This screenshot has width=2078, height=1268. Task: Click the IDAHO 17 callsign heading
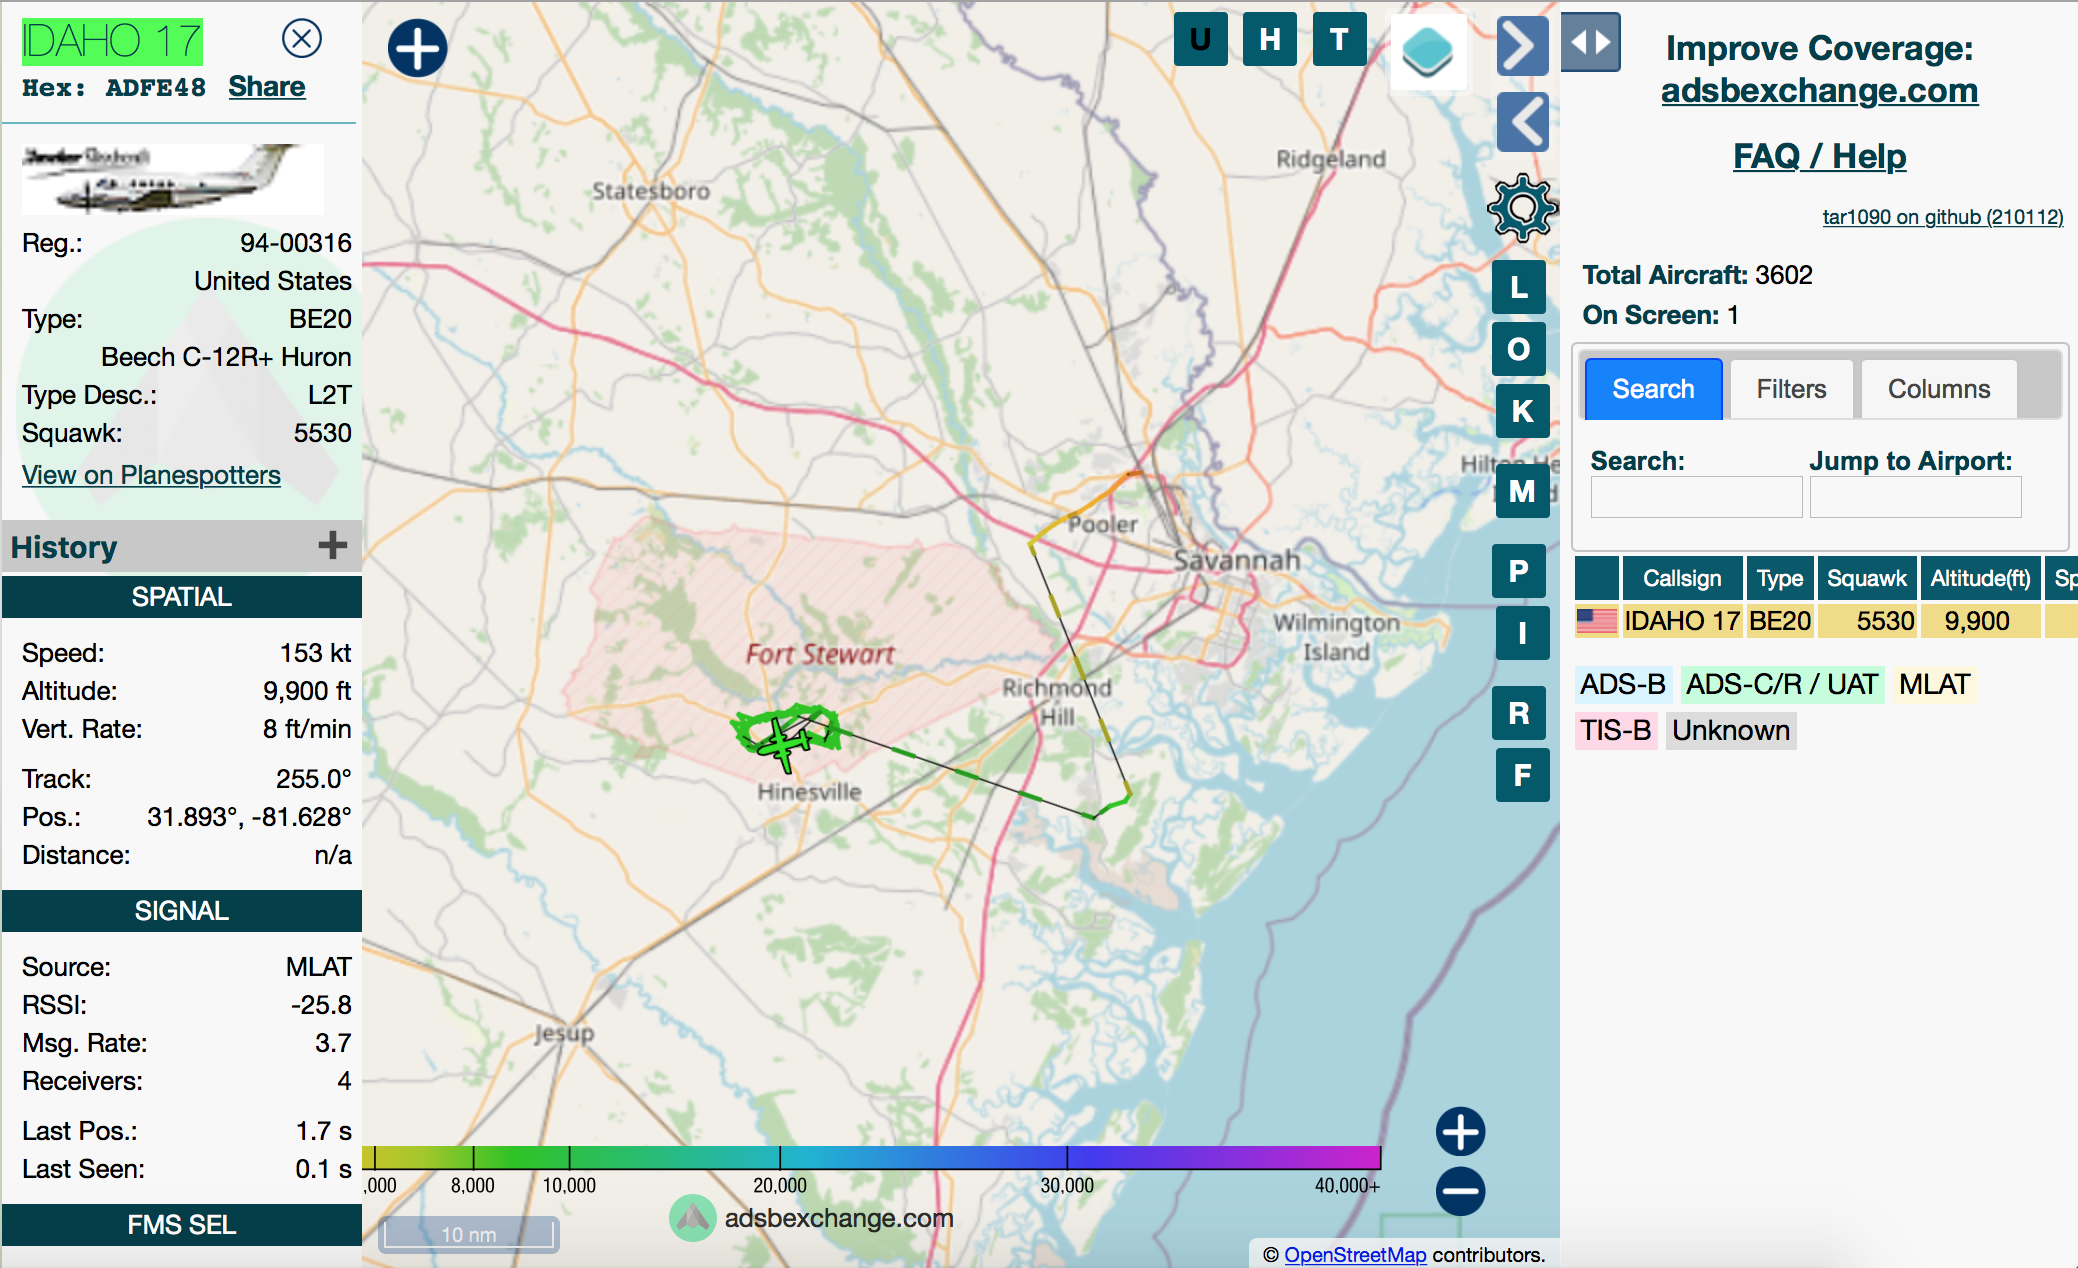(112, 42)
